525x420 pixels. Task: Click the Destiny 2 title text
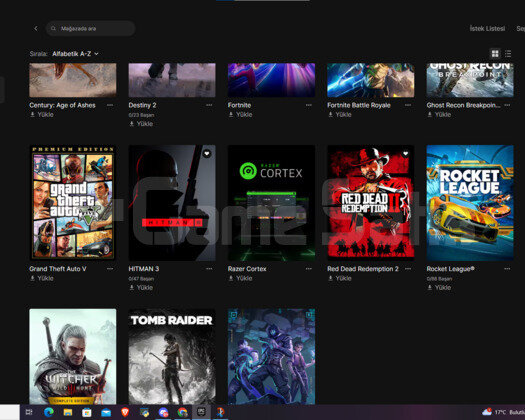142,105
